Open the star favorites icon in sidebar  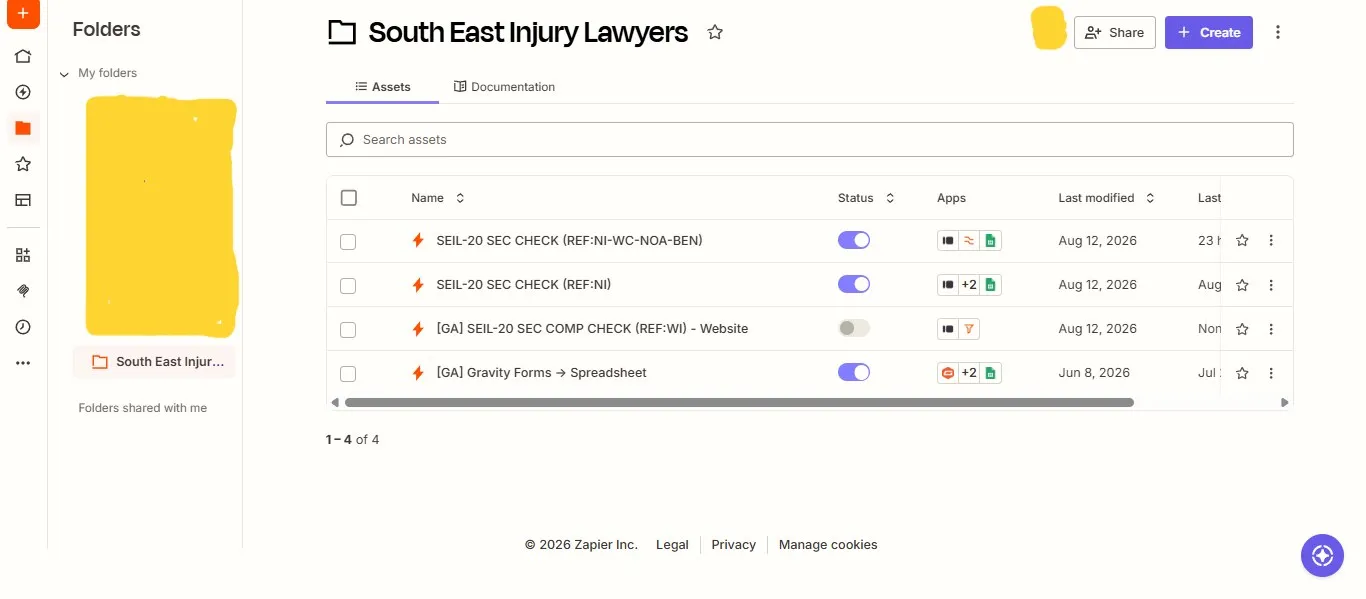point(23,164)
